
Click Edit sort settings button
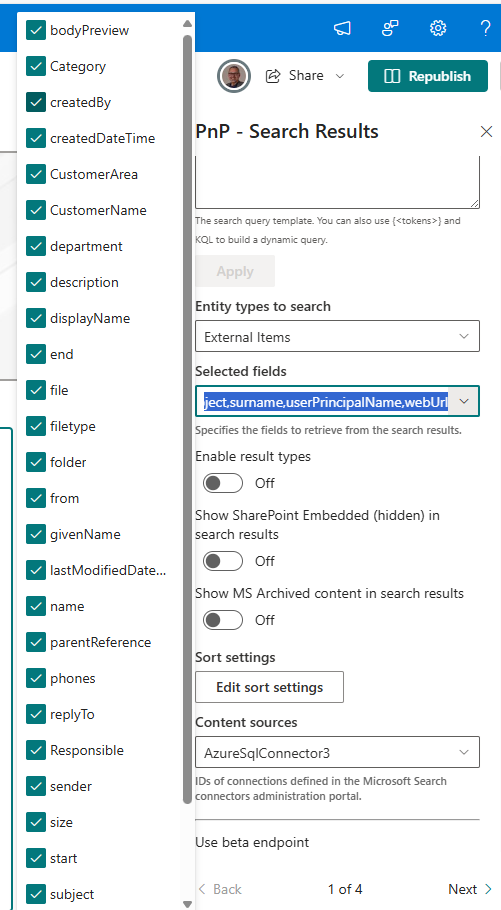269,687
